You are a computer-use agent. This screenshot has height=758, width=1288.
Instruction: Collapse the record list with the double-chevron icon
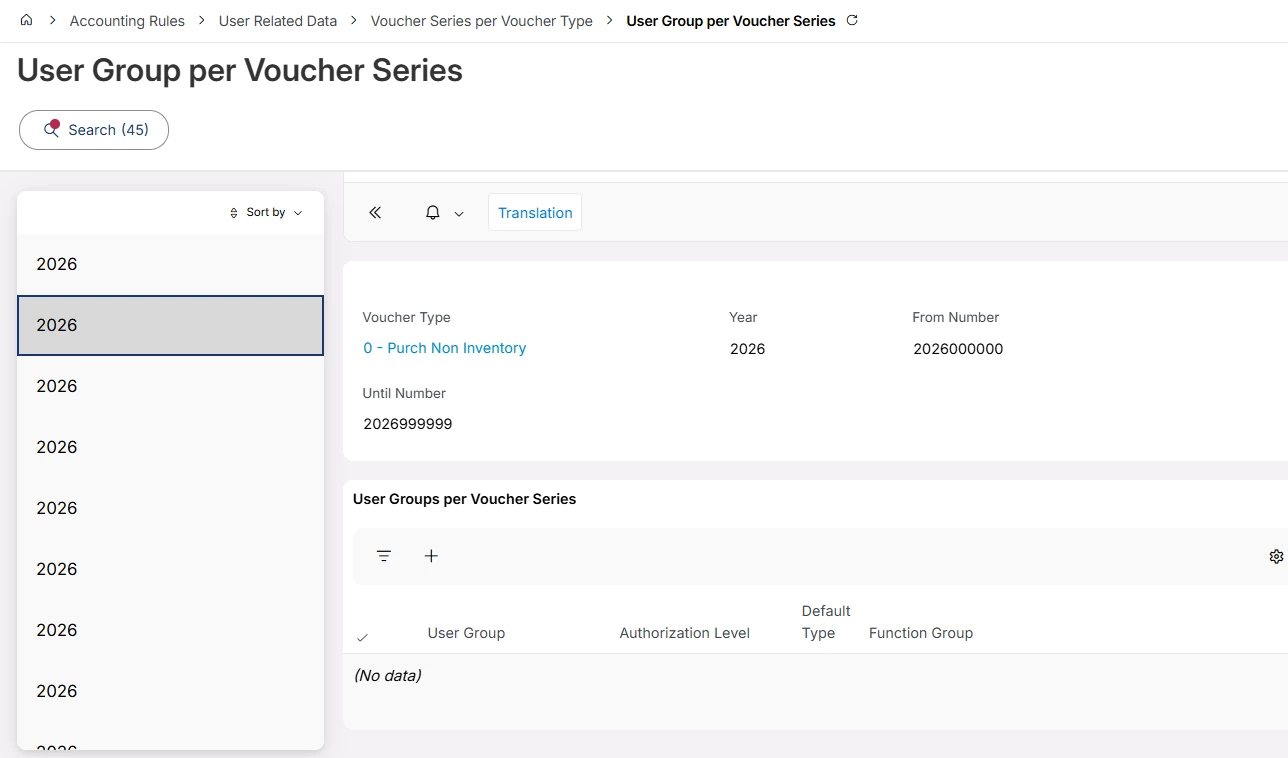click(375, 213)
